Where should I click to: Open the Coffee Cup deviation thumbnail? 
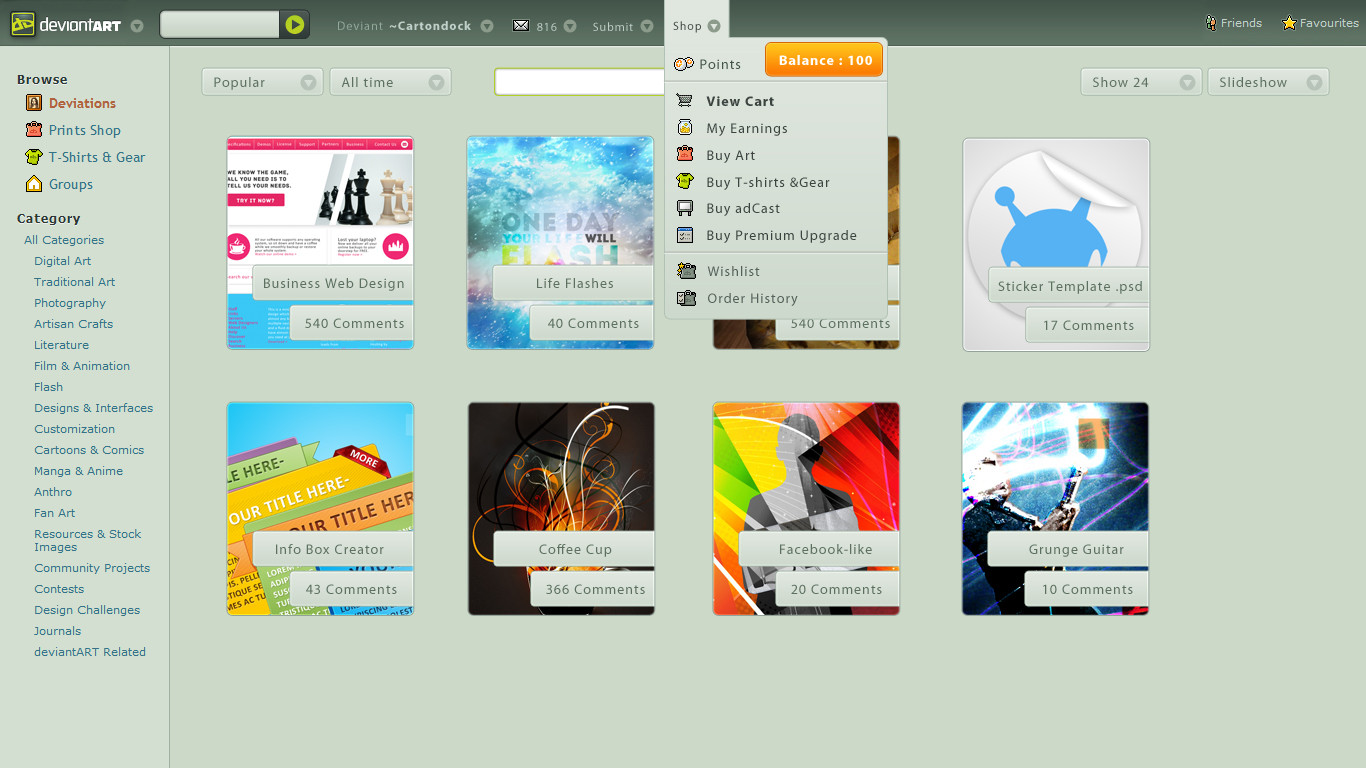(561, 508)
